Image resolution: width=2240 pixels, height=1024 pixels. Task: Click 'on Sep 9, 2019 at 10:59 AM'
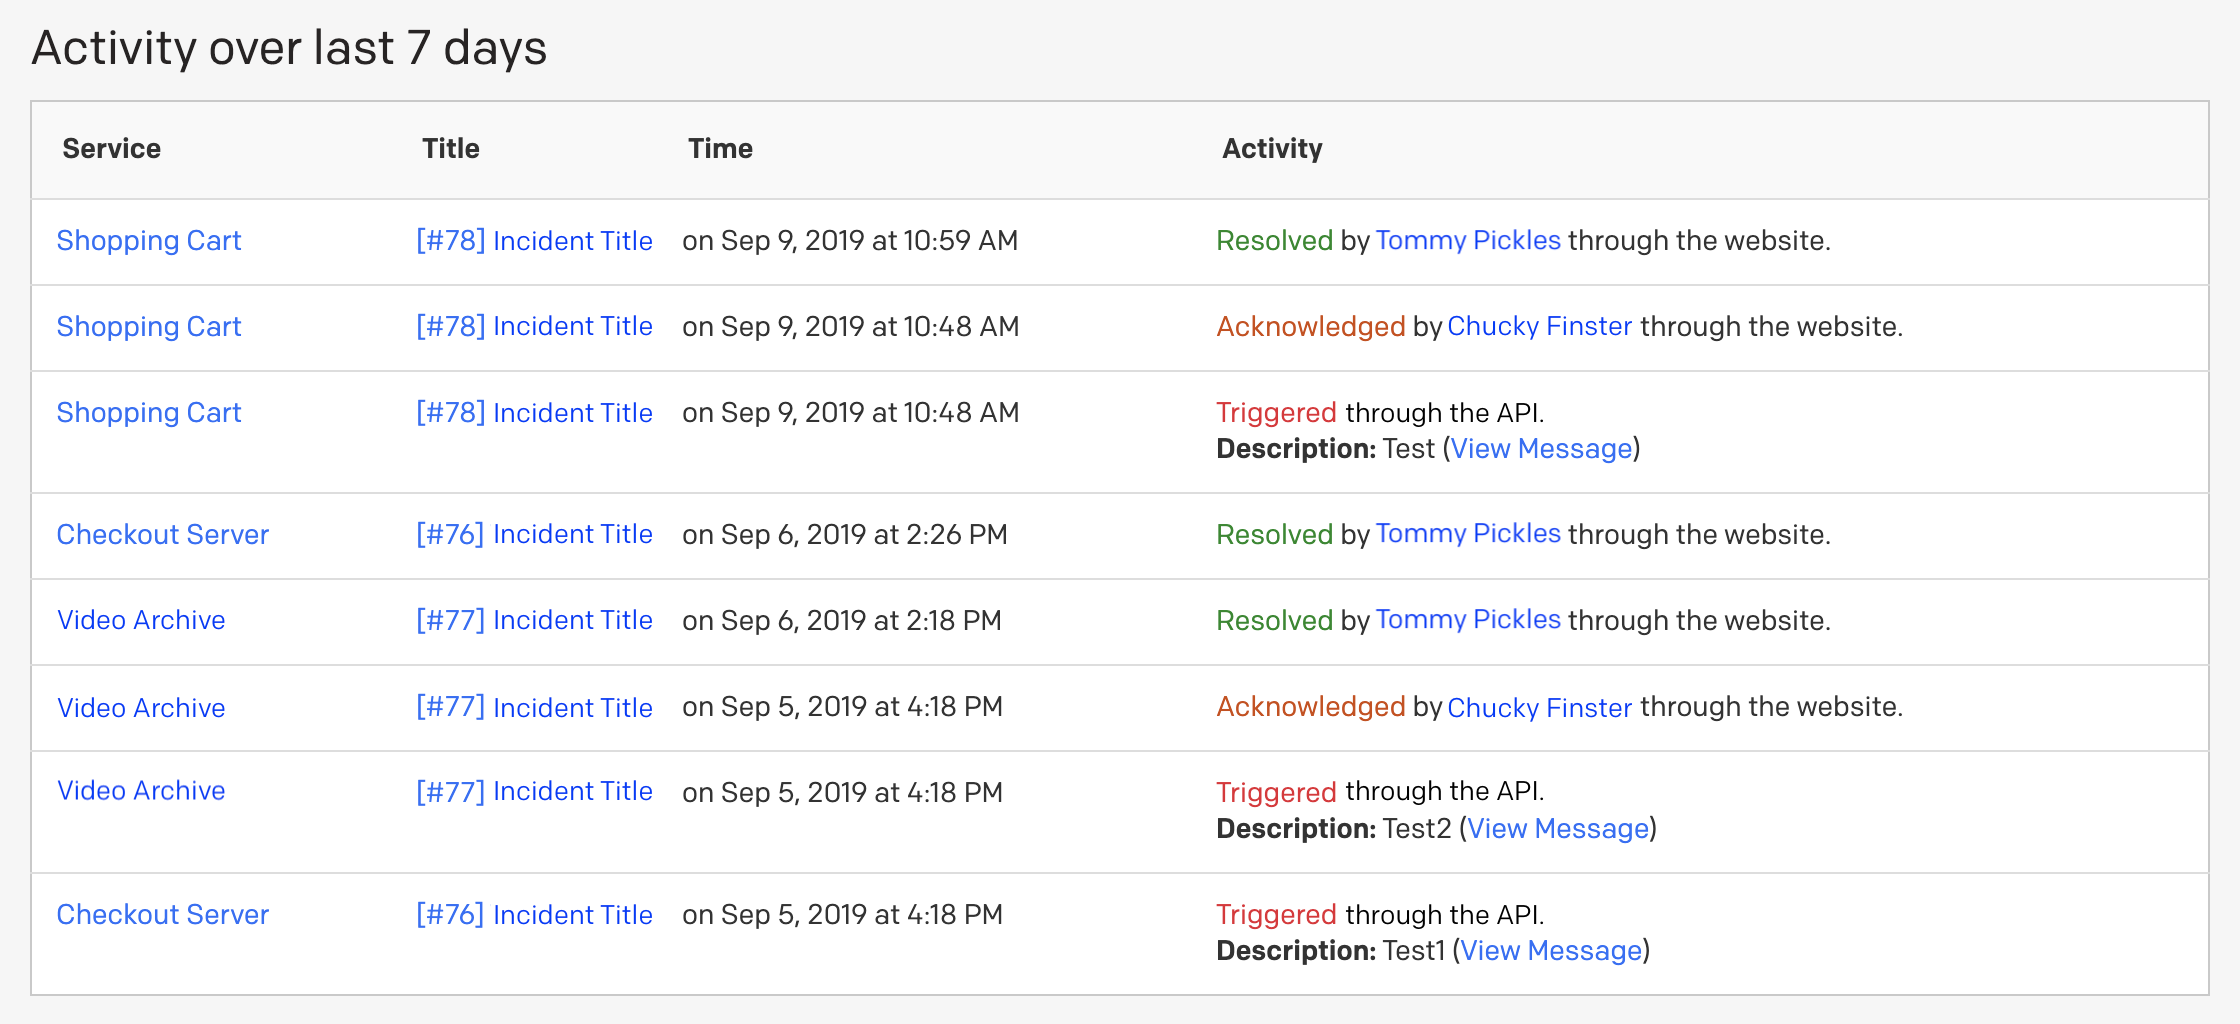tap(850, 241)
